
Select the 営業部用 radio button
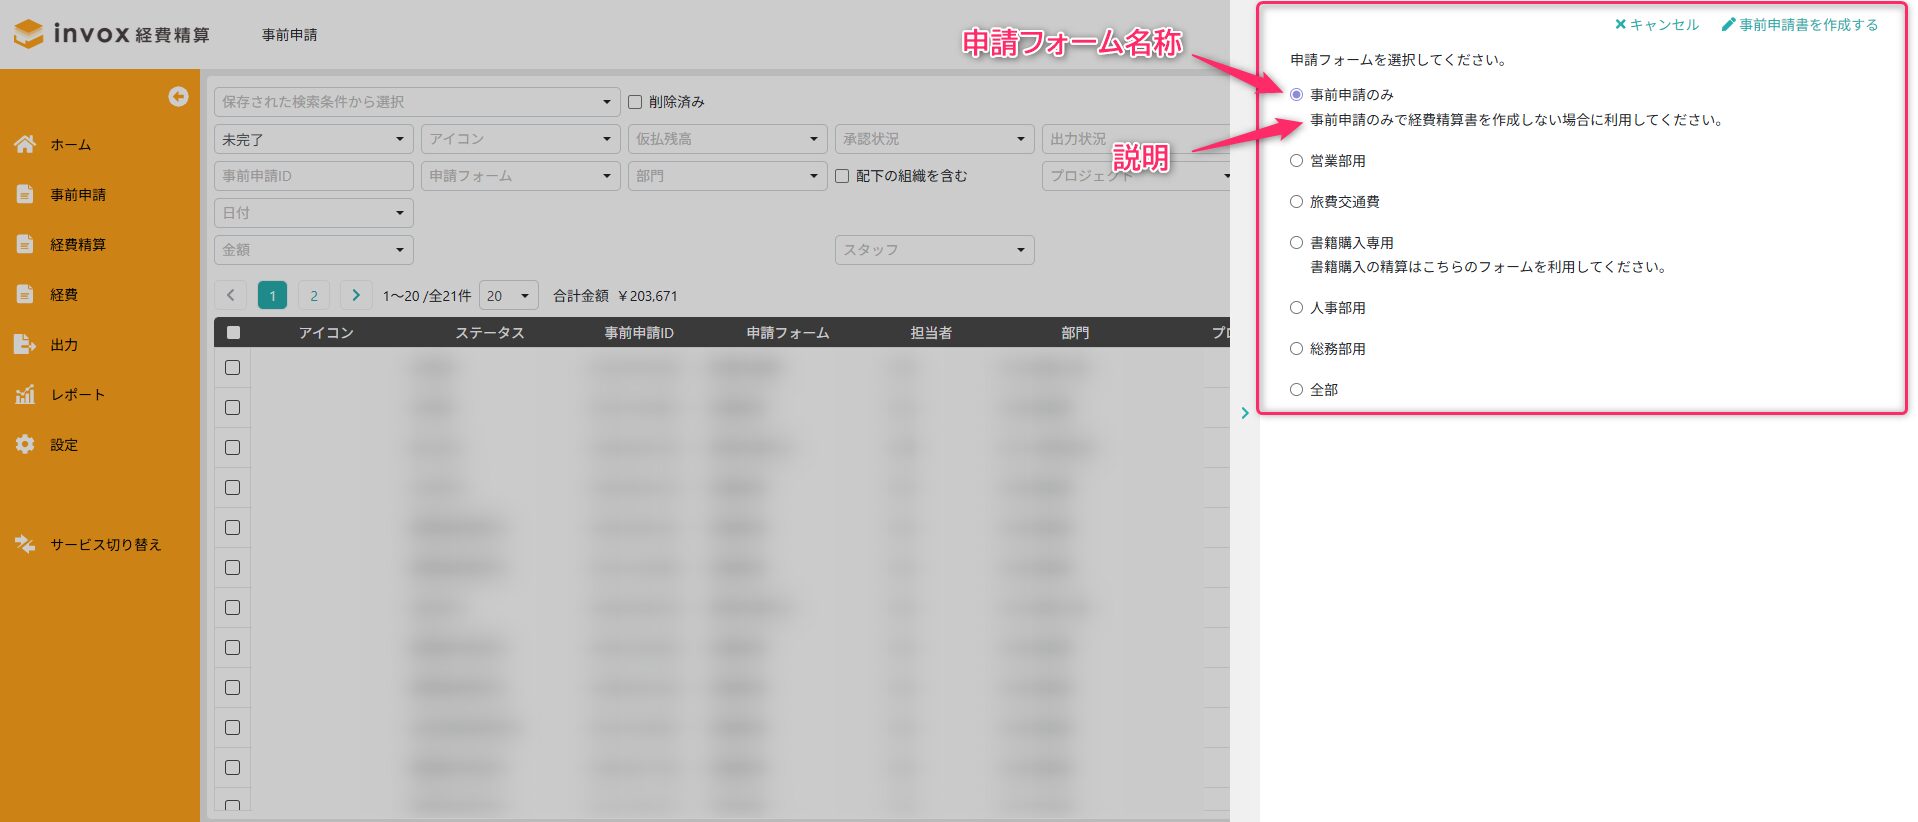[x=1296, y=161]
